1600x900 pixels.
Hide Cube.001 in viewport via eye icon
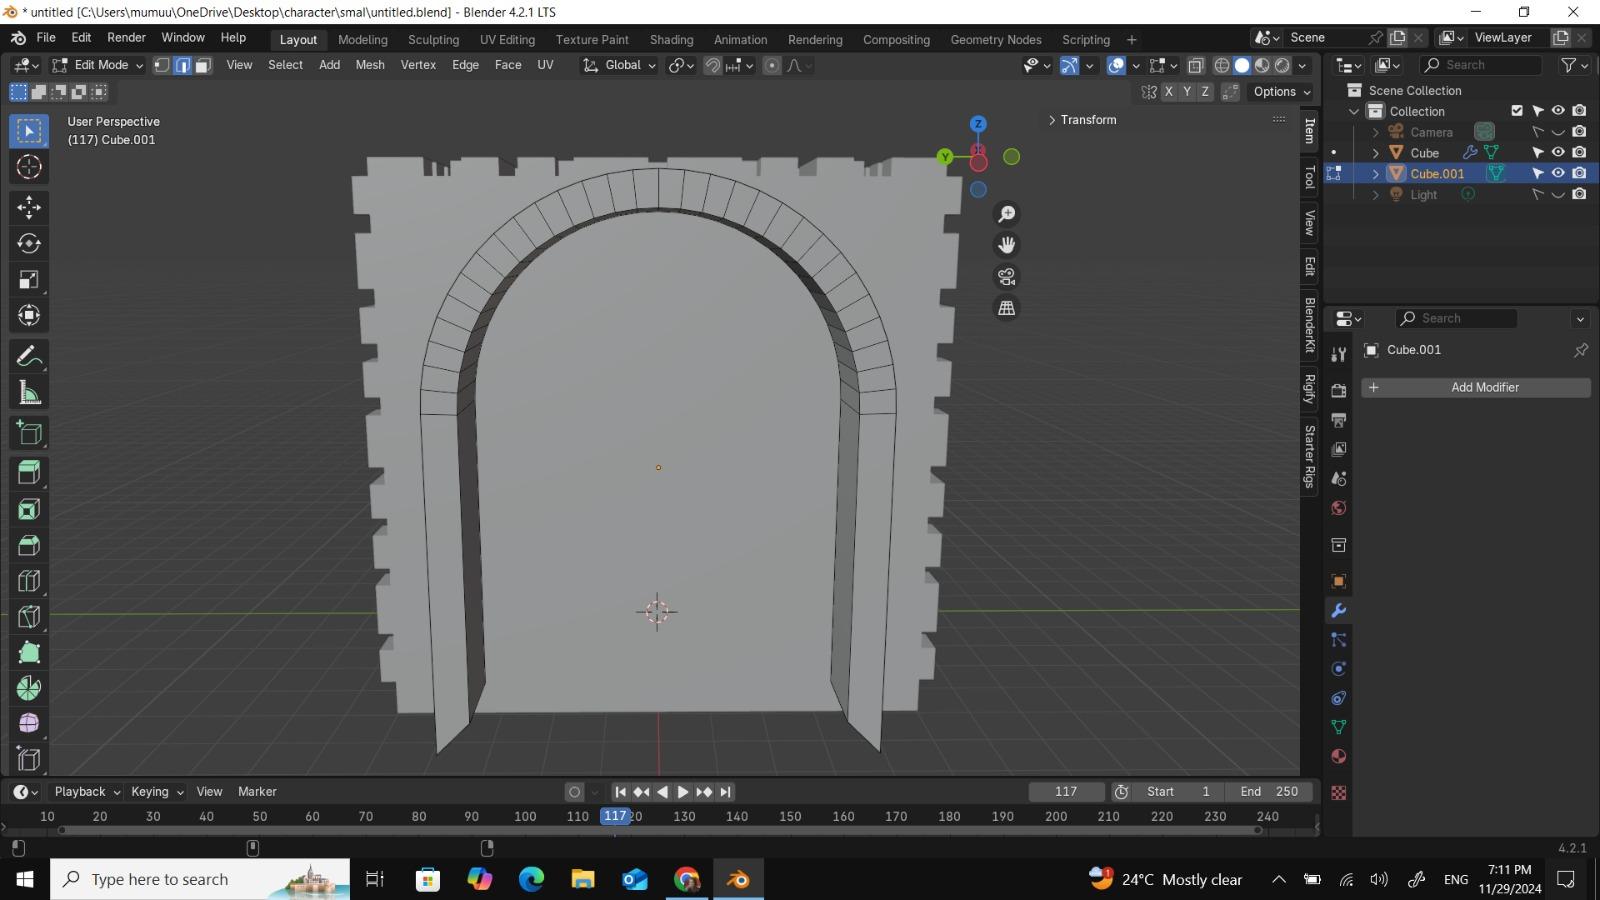point(1558,173)
